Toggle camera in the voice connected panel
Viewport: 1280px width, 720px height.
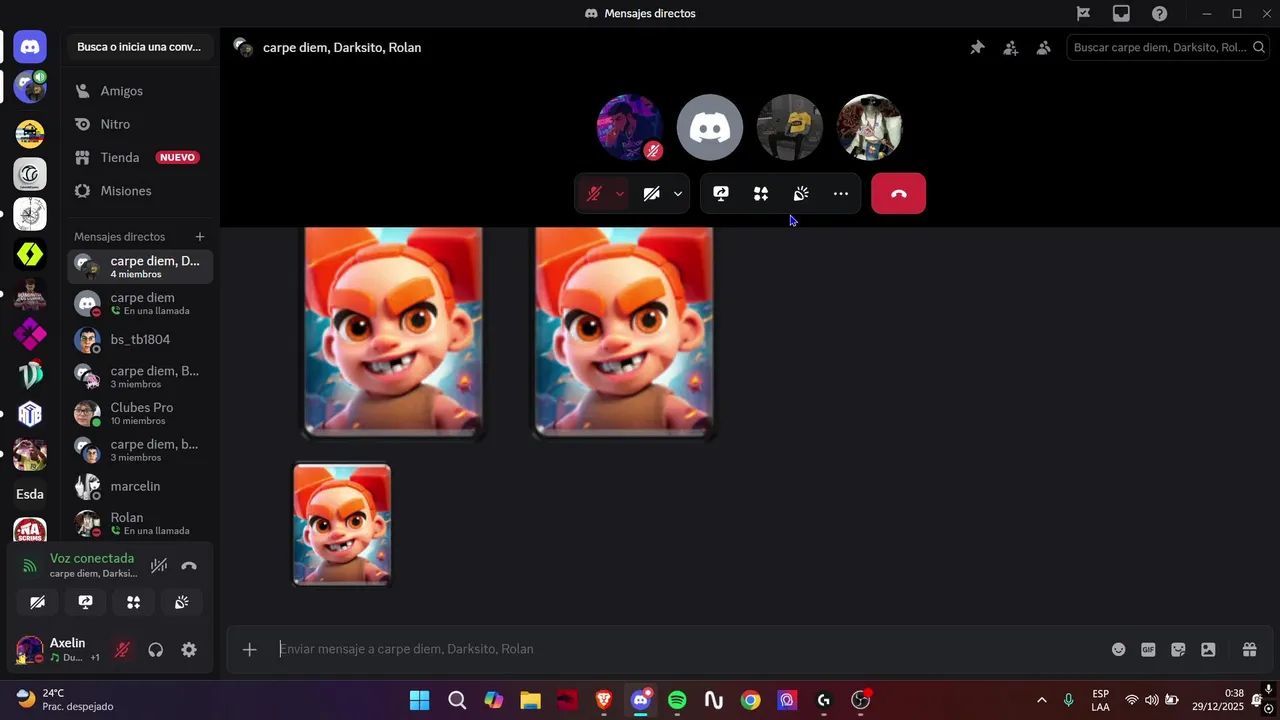pyautogui.click(x=37, y=602)
